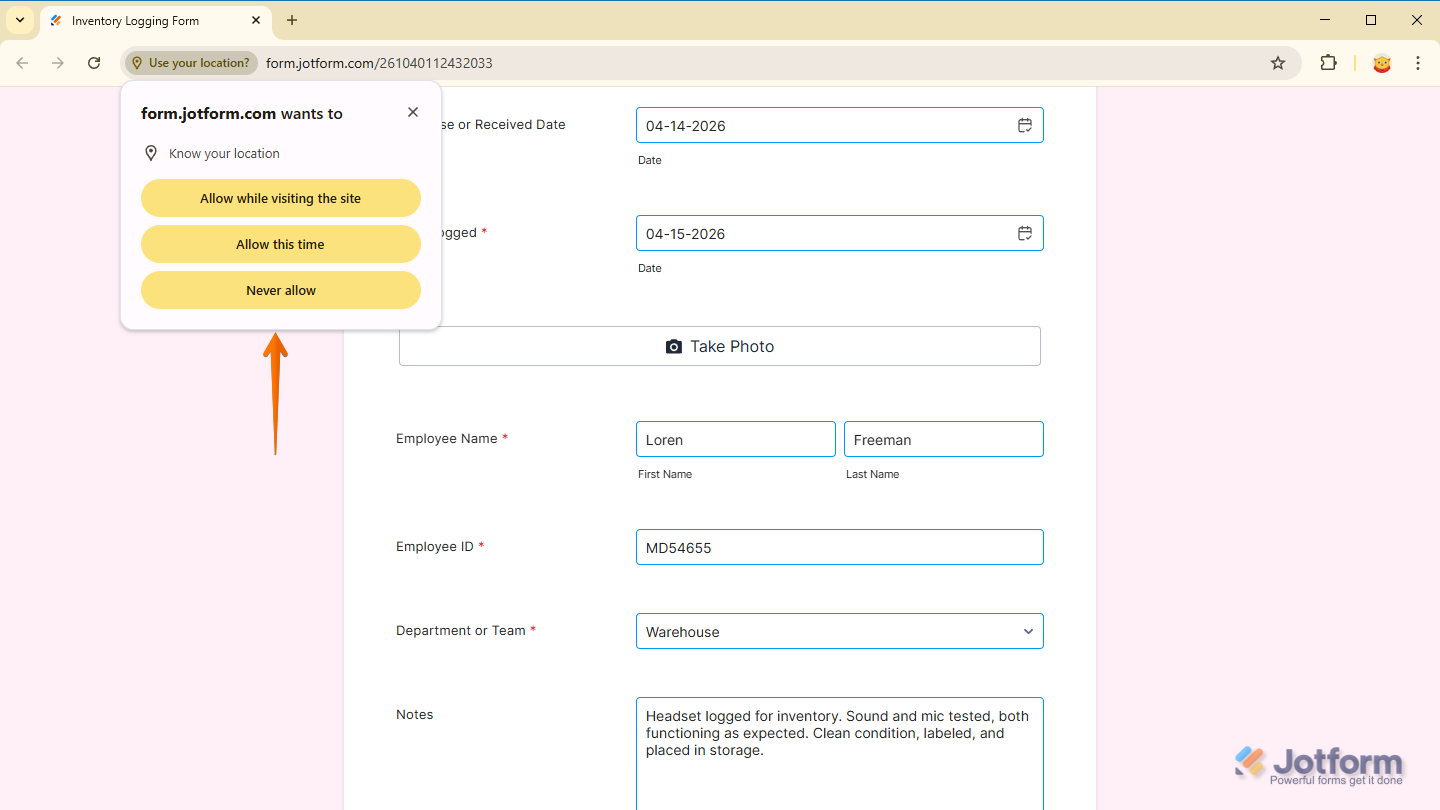Image resolution: width=1440 pixels, height=810 pixels.
Task: Choose Never allow for location access
Action: (280, 290)
